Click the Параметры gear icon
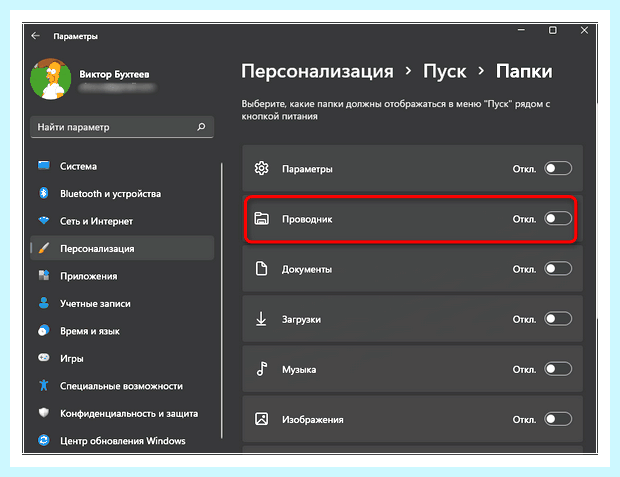The width and height of the screenshot is (620, 477). click(261, 168)
